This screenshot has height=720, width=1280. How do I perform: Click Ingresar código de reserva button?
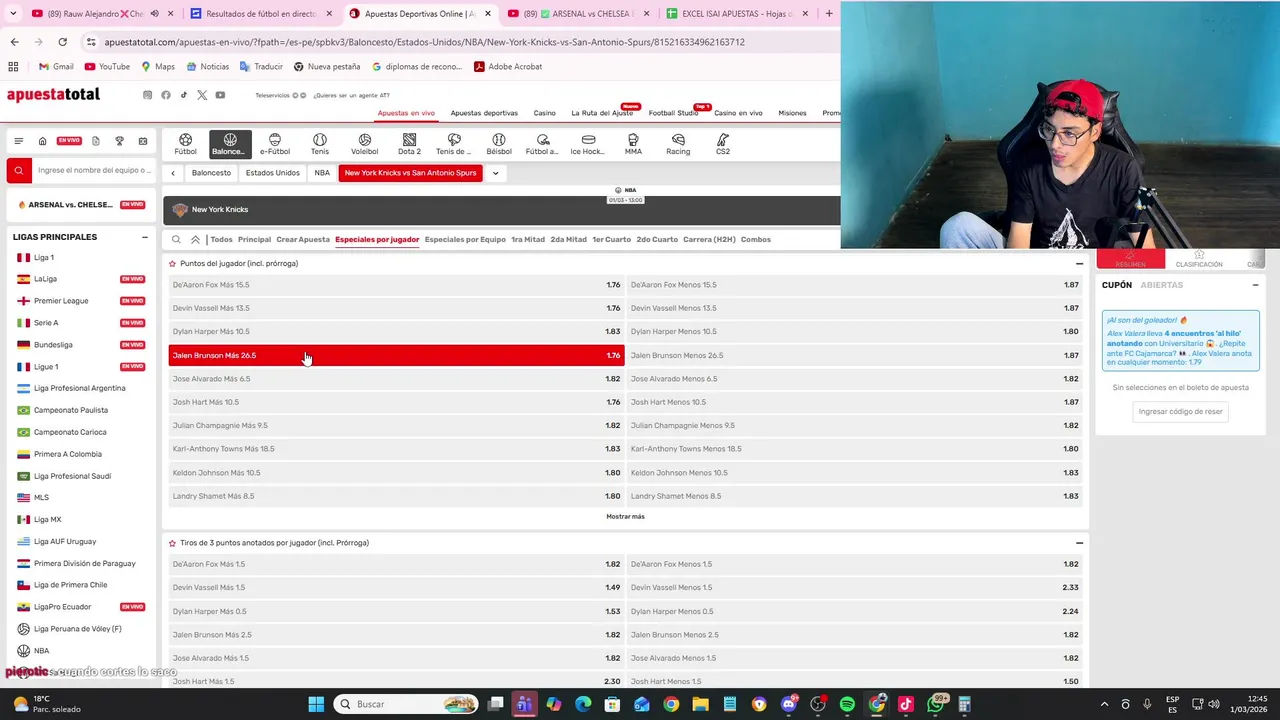[x=1181, y=411]
